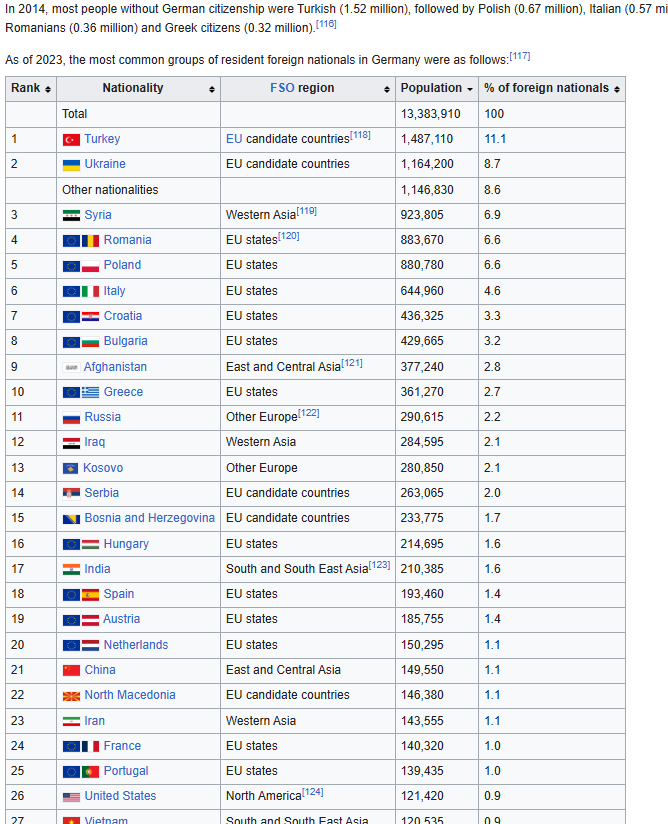Viewport: 668px width, 824px height.
Task: Click the Iran flag icon
Action: [x=71, y=722]
